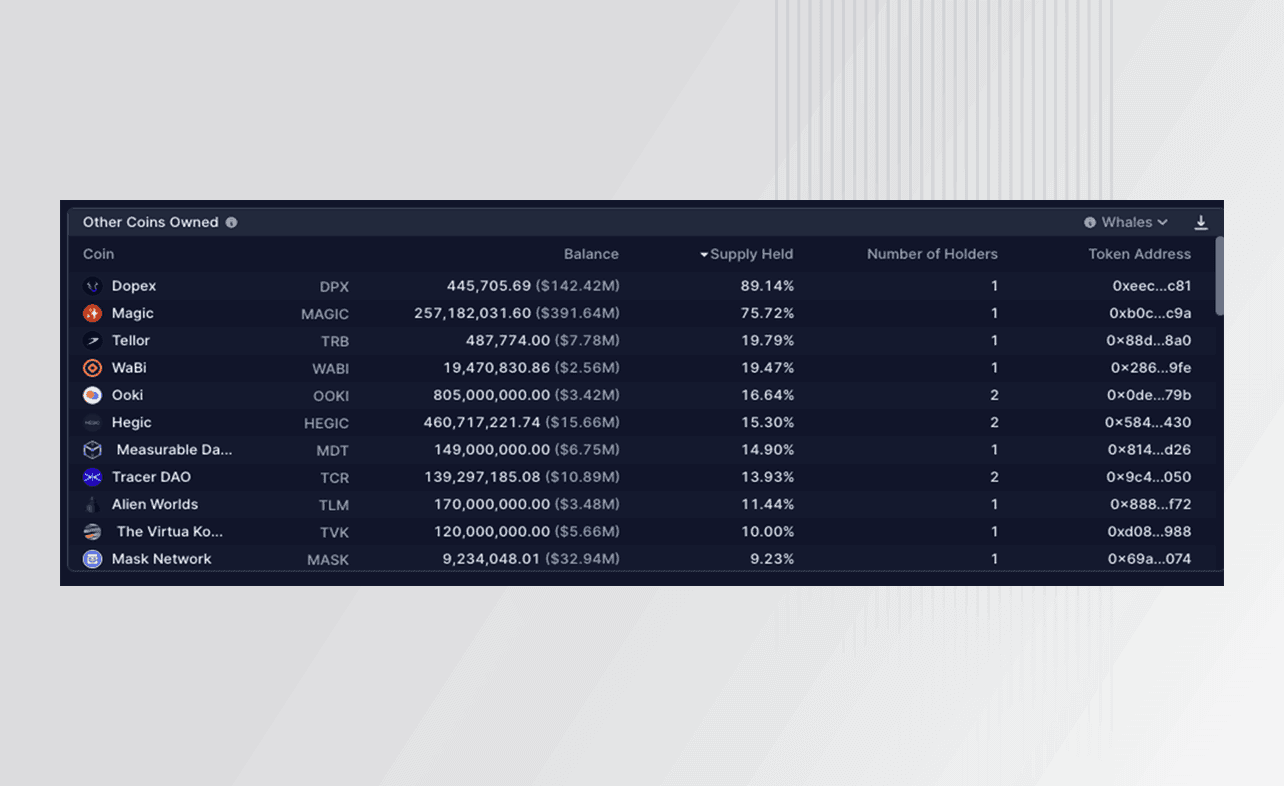This screenshot has height=786, width=1284.
Task: Open token address 0xd08...988
Action: point(1150,532)
